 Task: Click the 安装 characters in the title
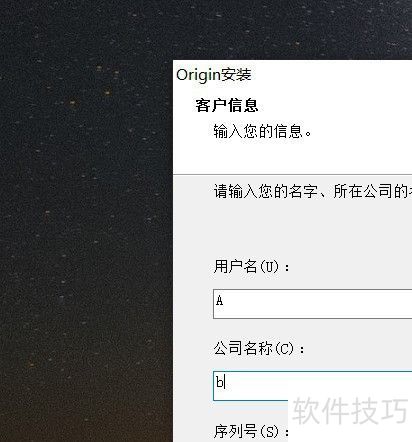(236, 75)
